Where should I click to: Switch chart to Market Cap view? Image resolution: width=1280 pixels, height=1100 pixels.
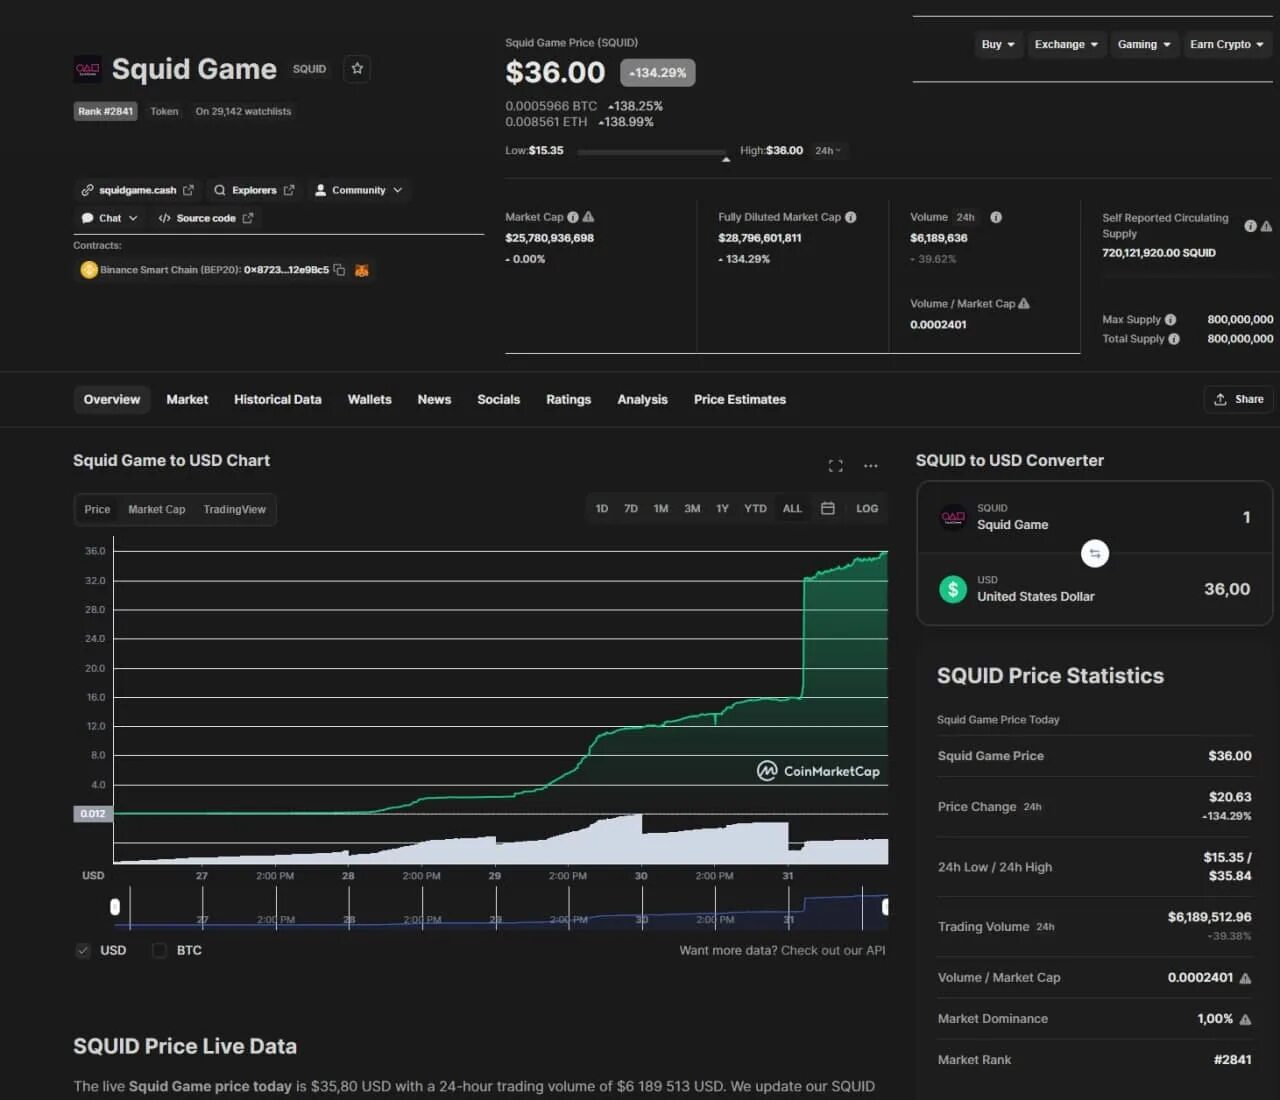157,509
